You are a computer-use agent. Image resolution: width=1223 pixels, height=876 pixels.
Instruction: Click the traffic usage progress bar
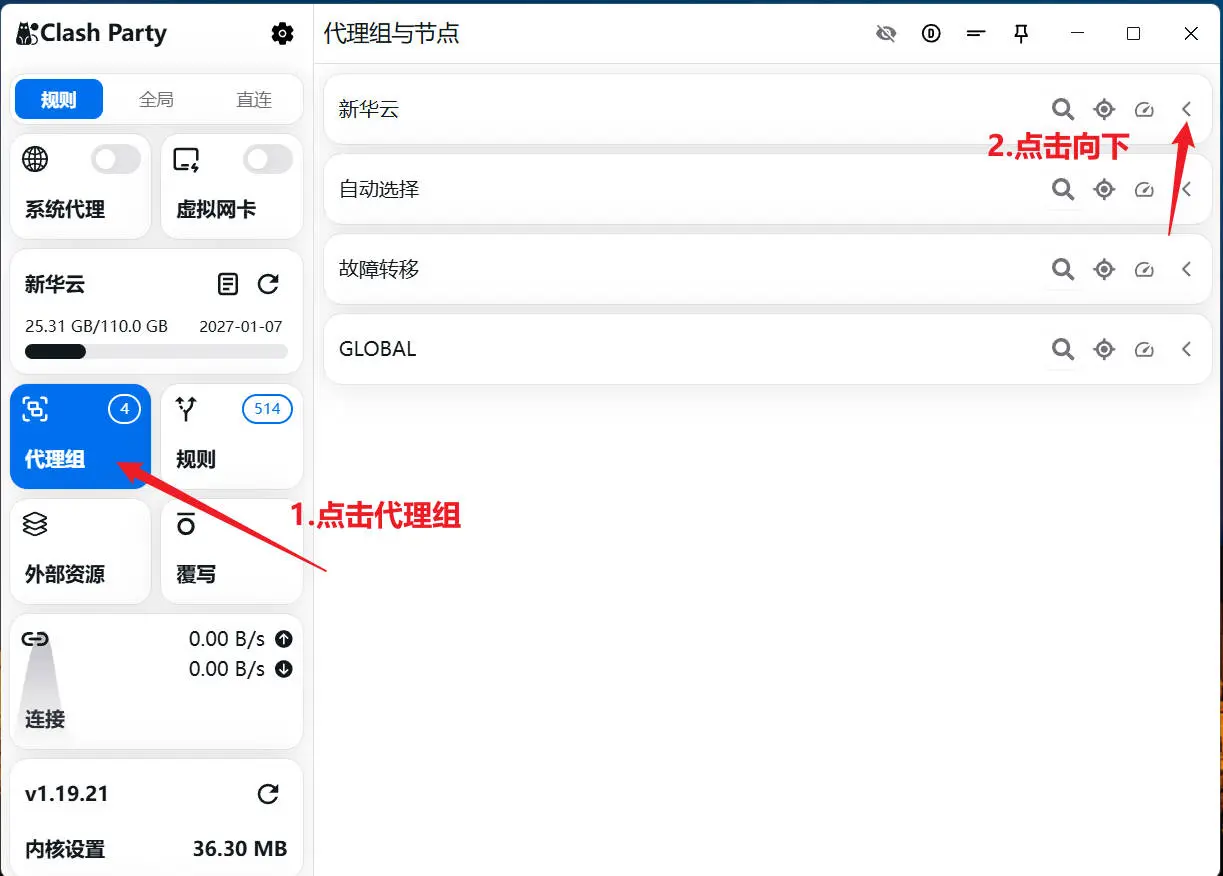156,351
